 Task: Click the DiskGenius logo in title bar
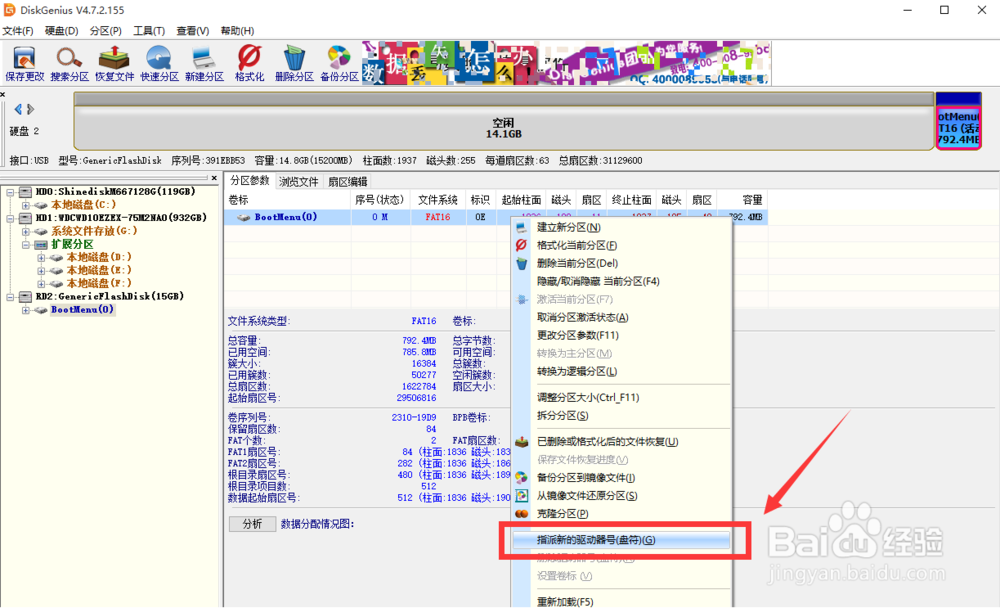[8, 10]
